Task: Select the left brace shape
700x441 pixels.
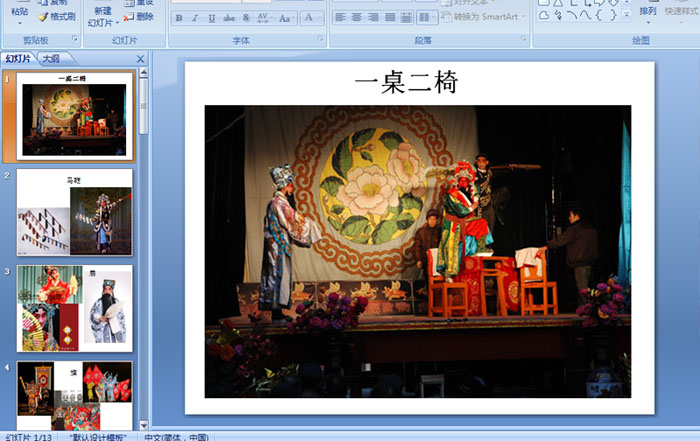Action: [x=599, y=15]
